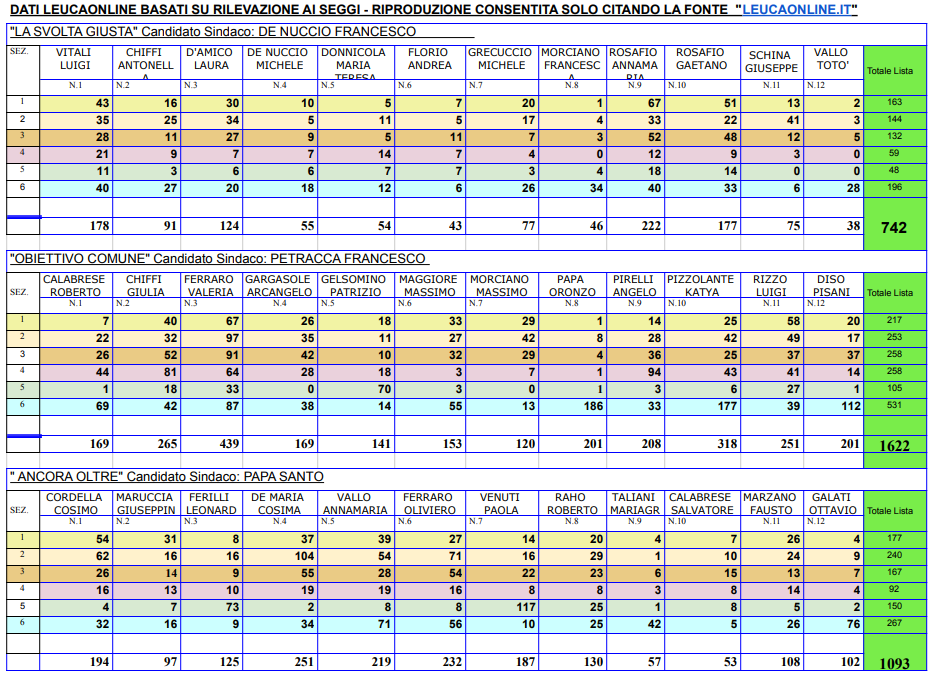Click the green list total 1622 cell
Screen dimensions: 932x674
[893, 445]
